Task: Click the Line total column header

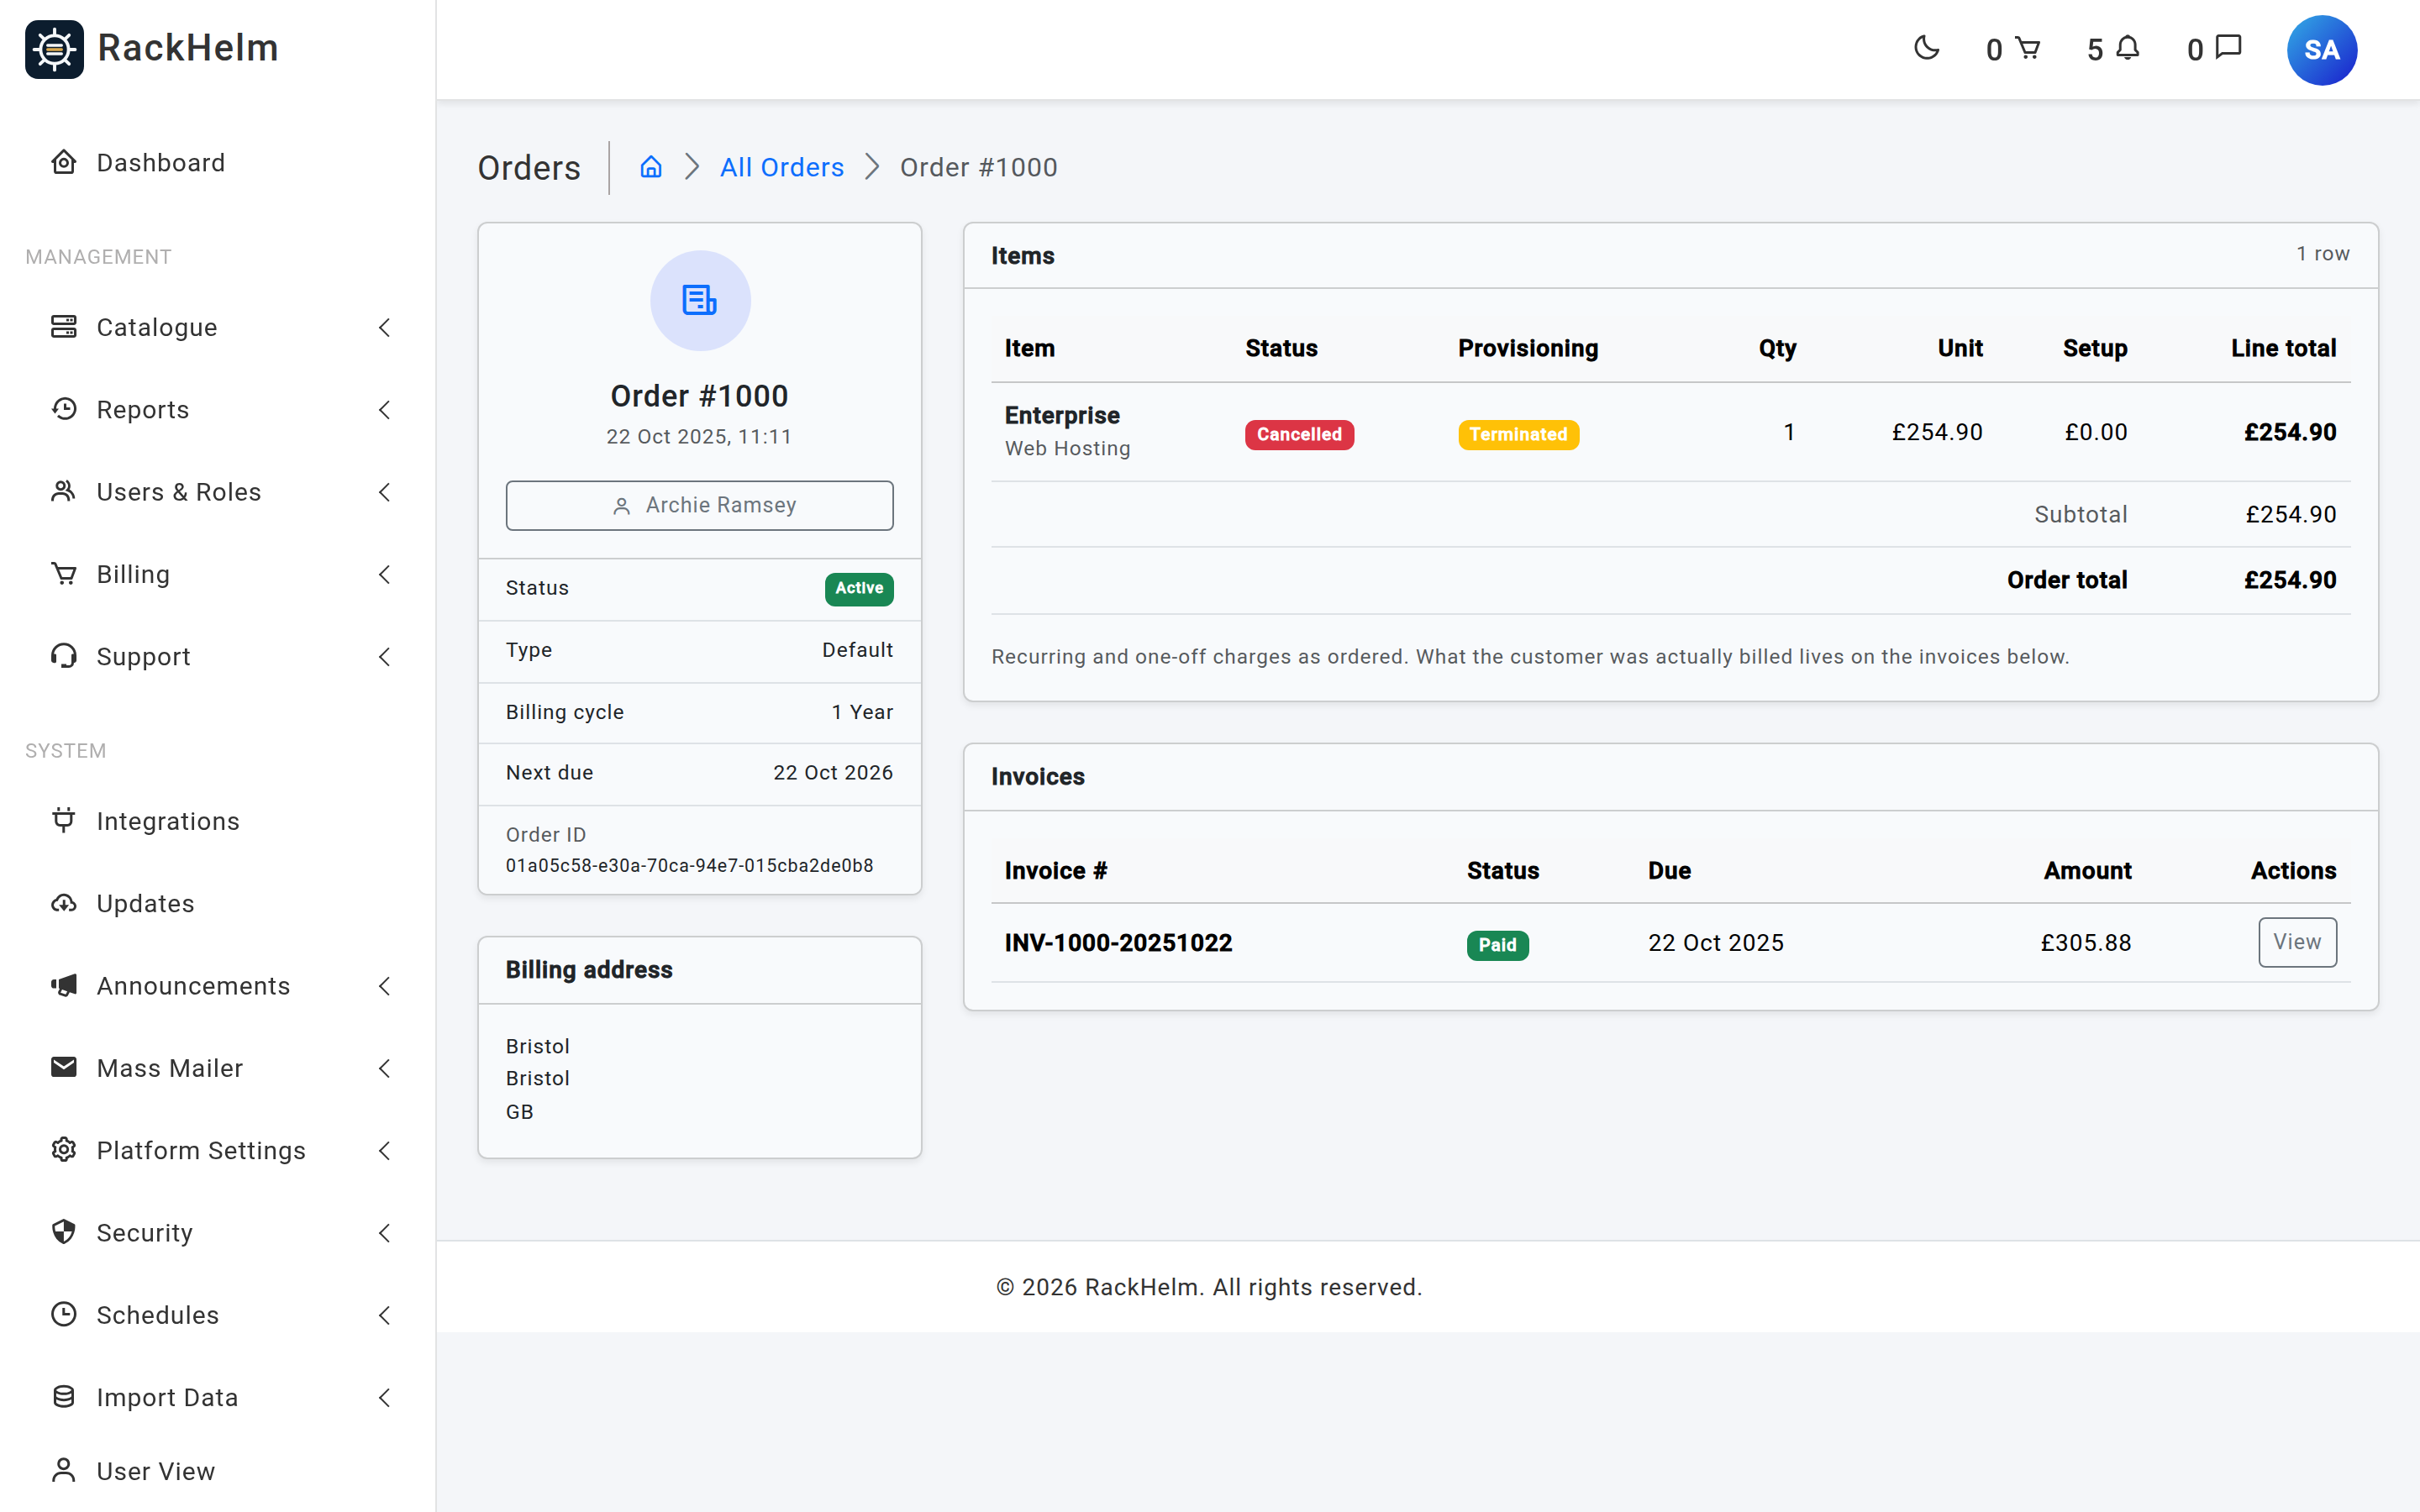Action: pos(2283,348)
